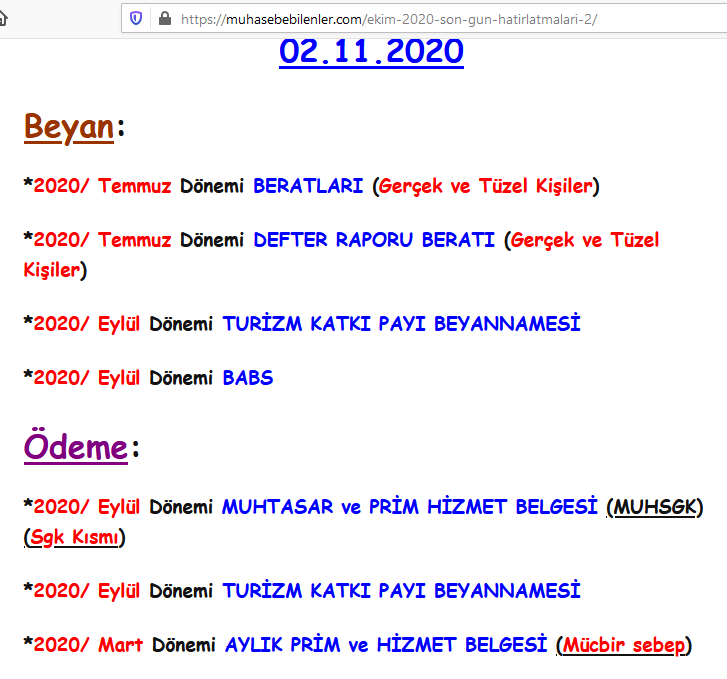The image size is (727, 679).
Task: Open the tracking protection shield icon
Action: [136, 19]
